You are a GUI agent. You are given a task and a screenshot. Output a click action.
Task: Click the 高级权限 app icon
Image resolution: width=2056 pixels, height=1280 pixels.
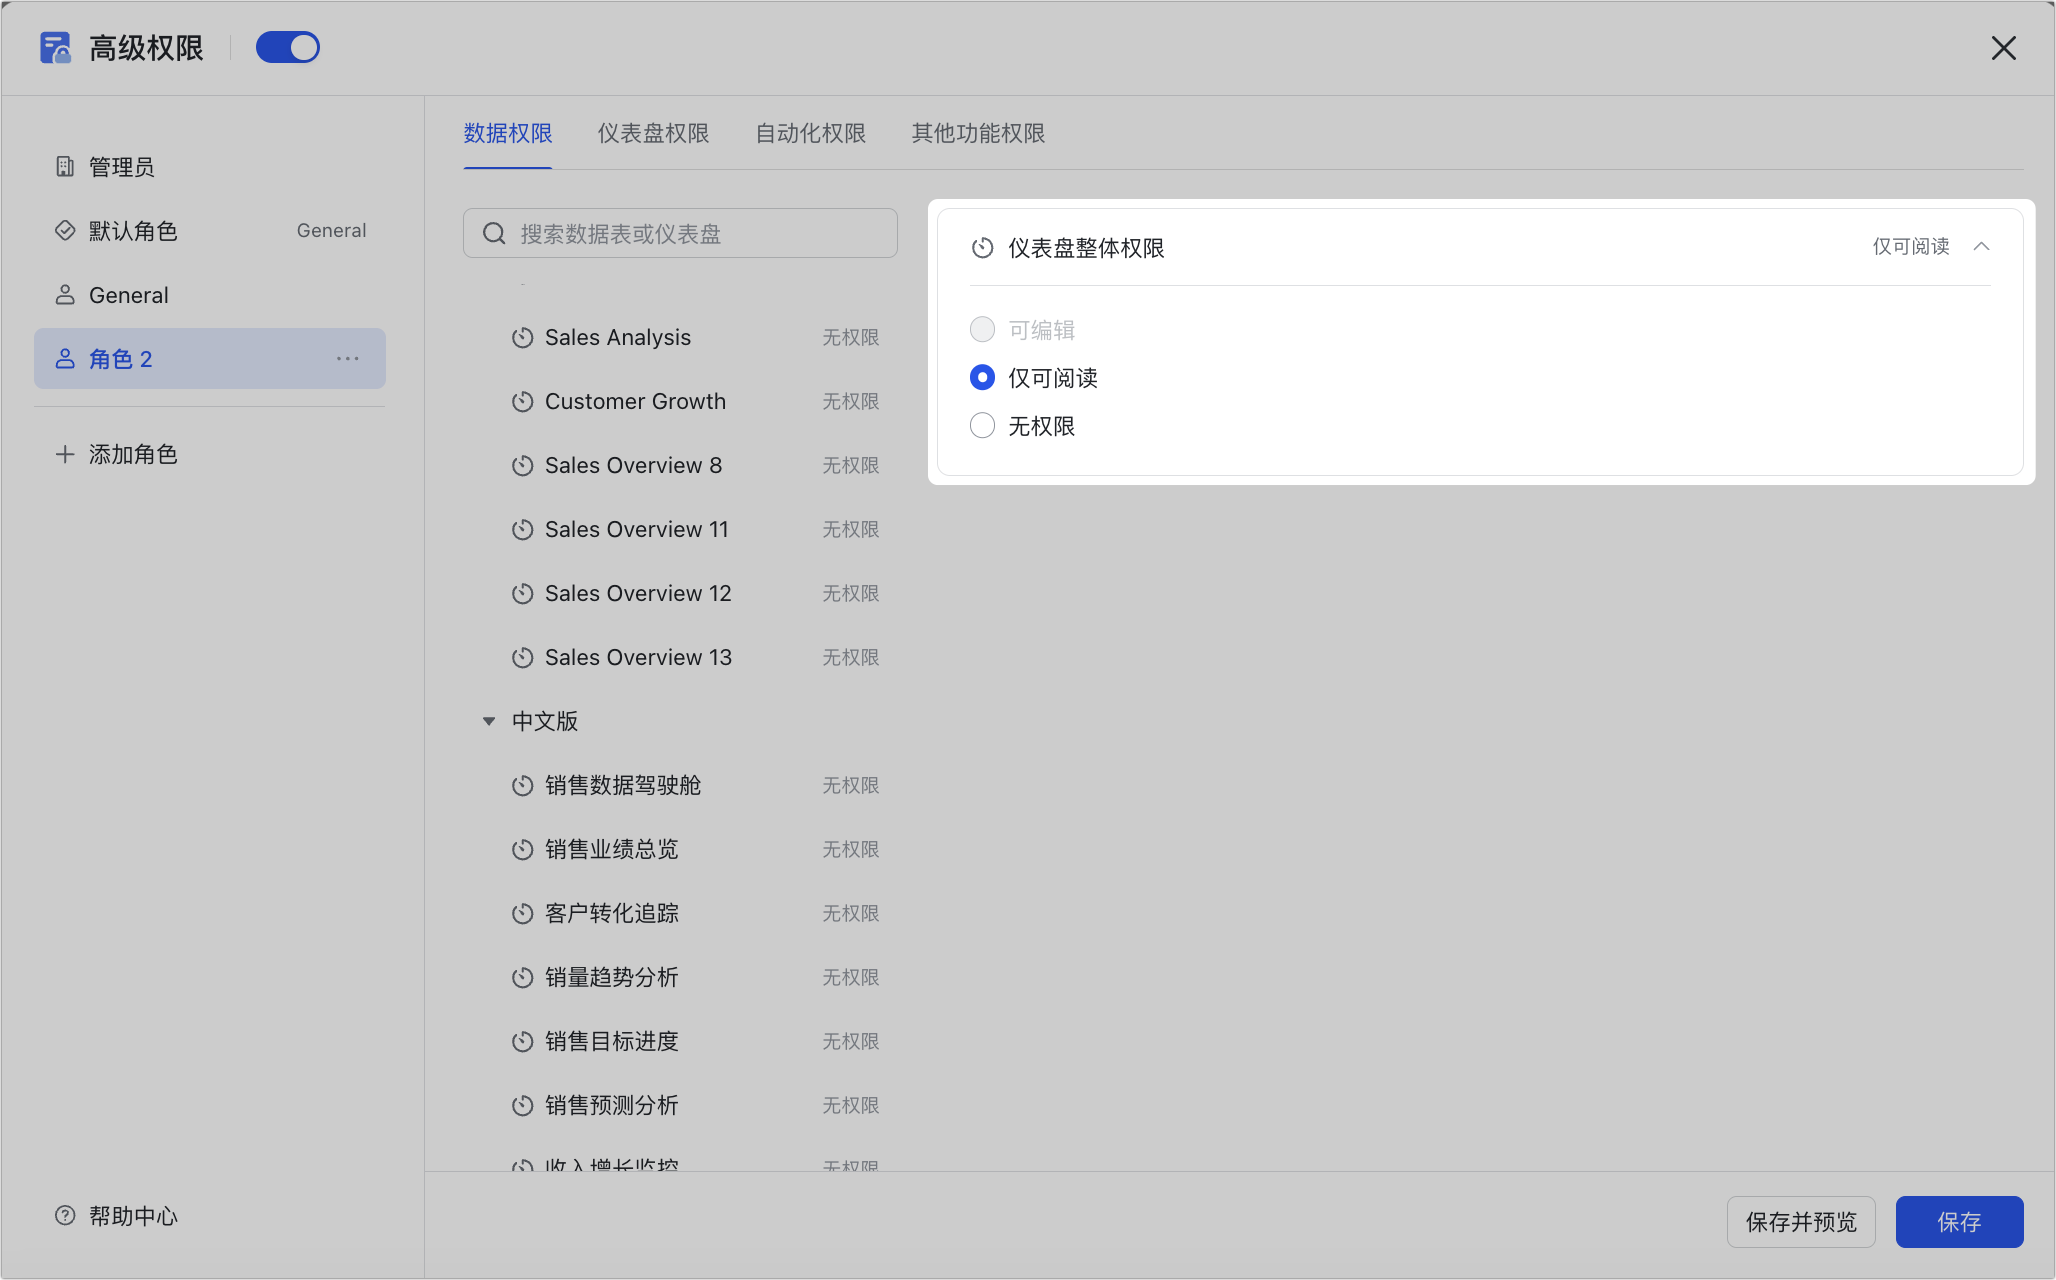coord(55,47)
